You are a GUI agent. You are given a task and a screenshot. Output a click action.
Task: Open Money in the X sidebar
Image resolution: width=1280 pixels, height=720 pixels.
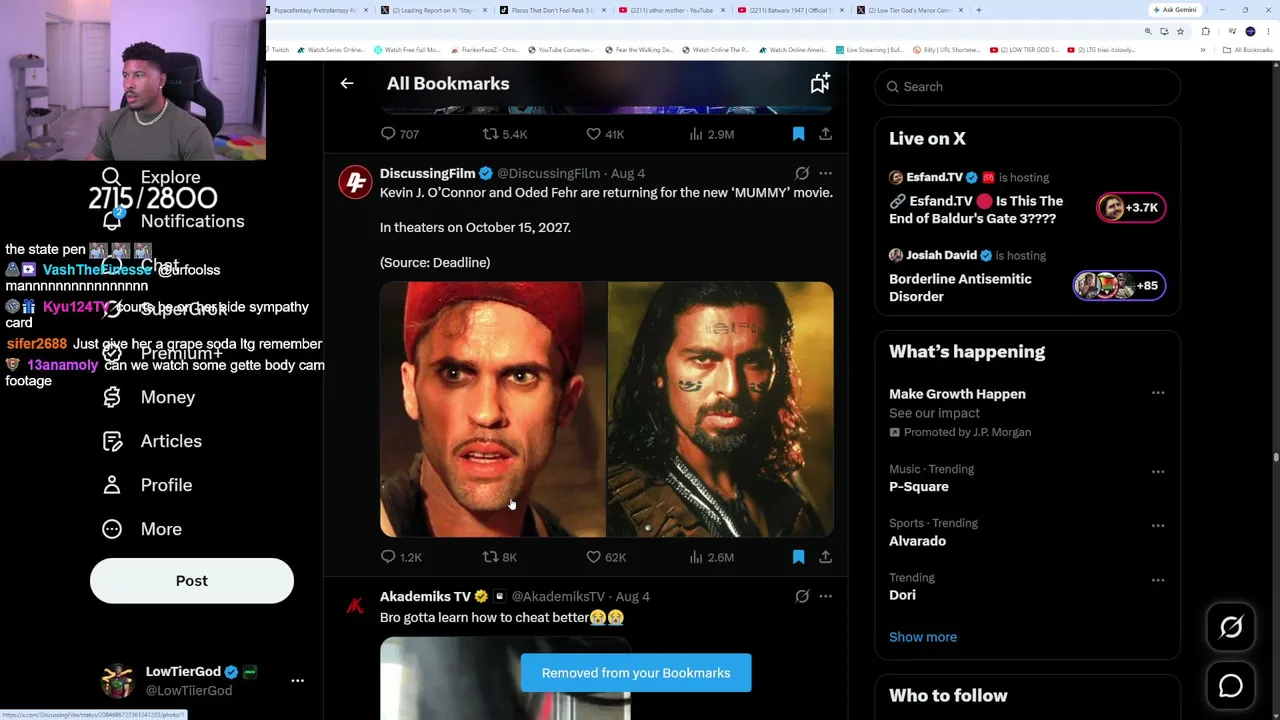(149, 397)
